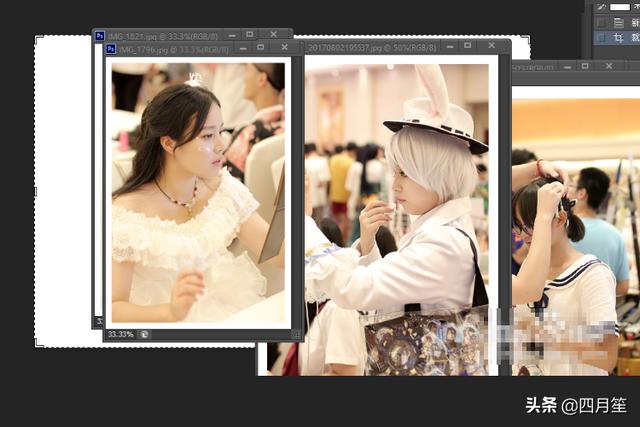Image resolution: width=640 pixels, height=427 pixels.
Task: Maximize the IMG_1796.jpg document window
Action: pyautogui.click(x=261, y=47)
